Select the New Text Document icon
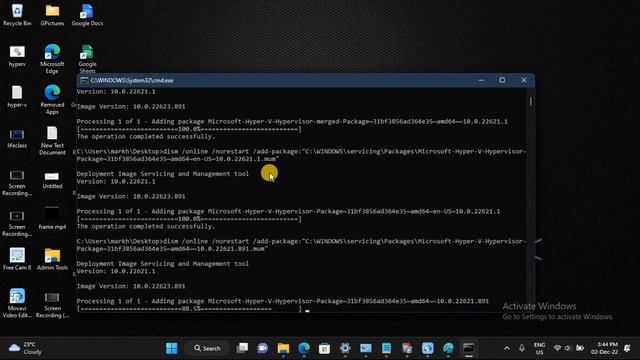The width and height of the screenshot is (640, 360). (x=52, y=140)
